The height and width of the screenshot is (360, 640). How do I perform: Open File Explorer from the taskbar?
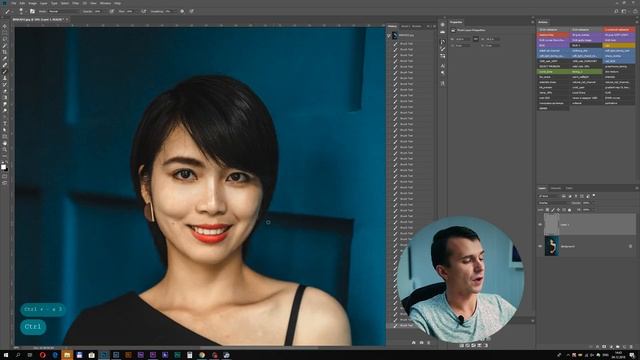67,355
